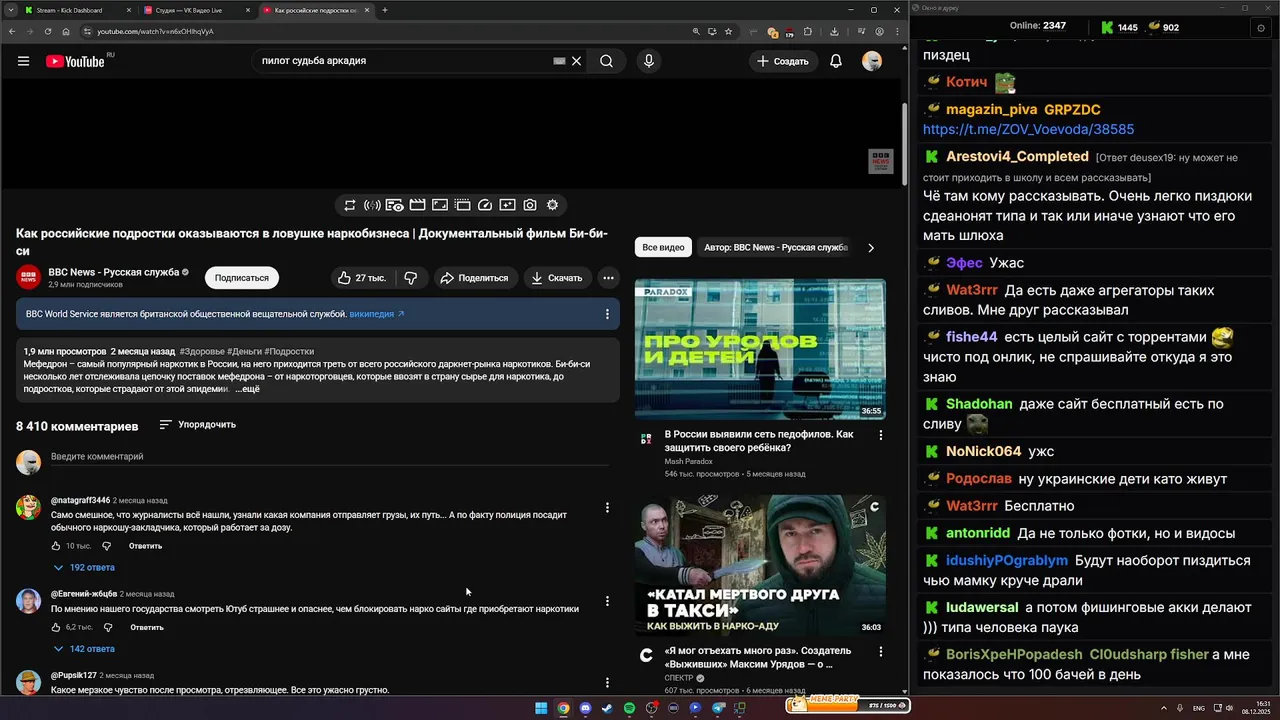The image size is (1280, 720).
Task: Focus the Введите комментарий input field
Action: [330, 457]
